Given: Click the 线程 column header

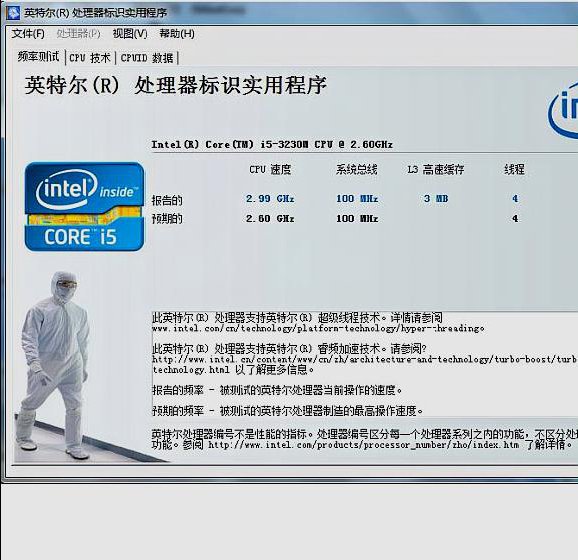Looking at the screenshot, I should tap(515, 170).
